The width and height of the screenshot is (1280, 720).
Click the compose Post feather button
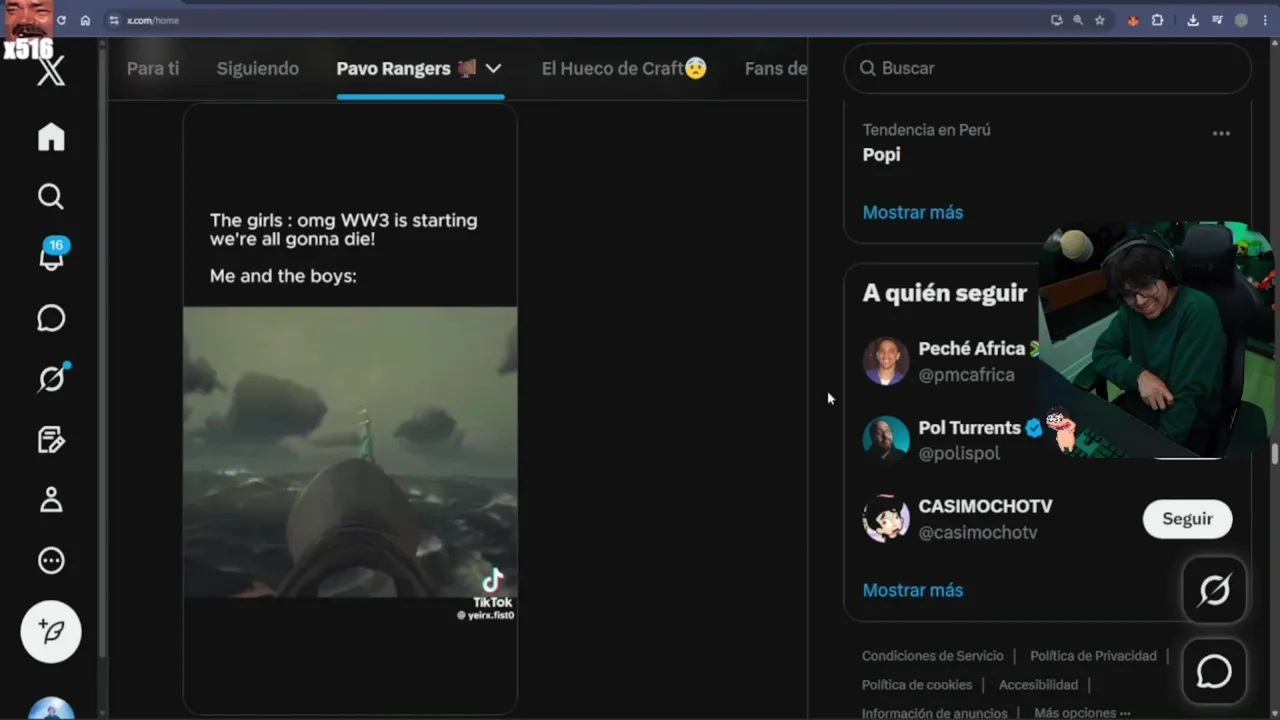coord(51,632)
